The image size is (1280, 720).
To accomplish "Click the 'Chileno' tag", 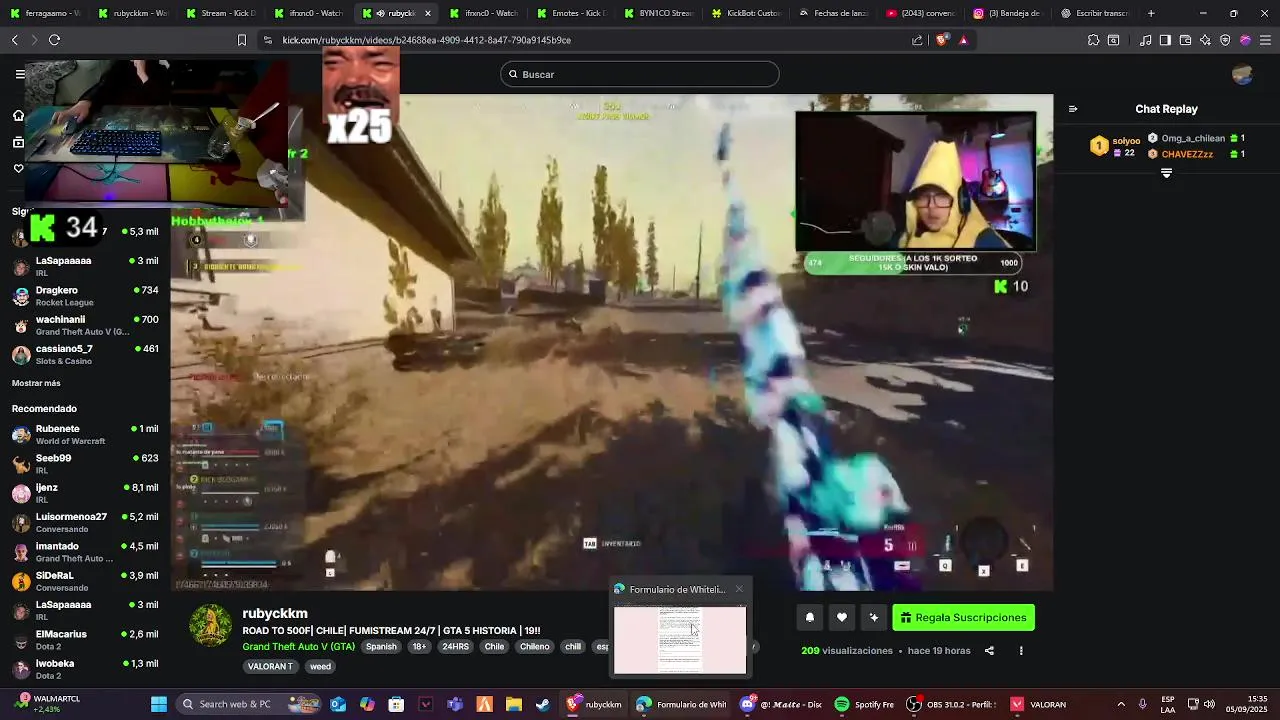I will [534, 646].
